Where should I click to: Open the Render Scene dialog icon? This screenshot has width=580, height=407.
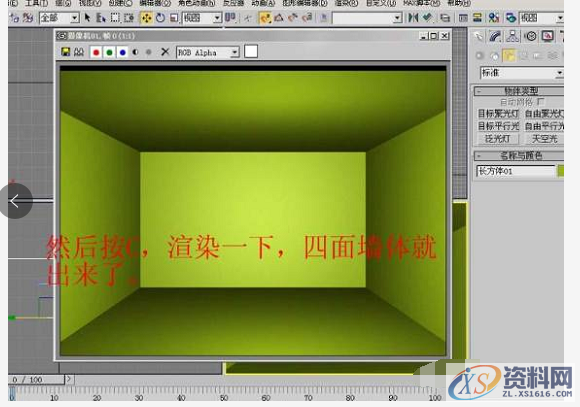tap(511, 17)
